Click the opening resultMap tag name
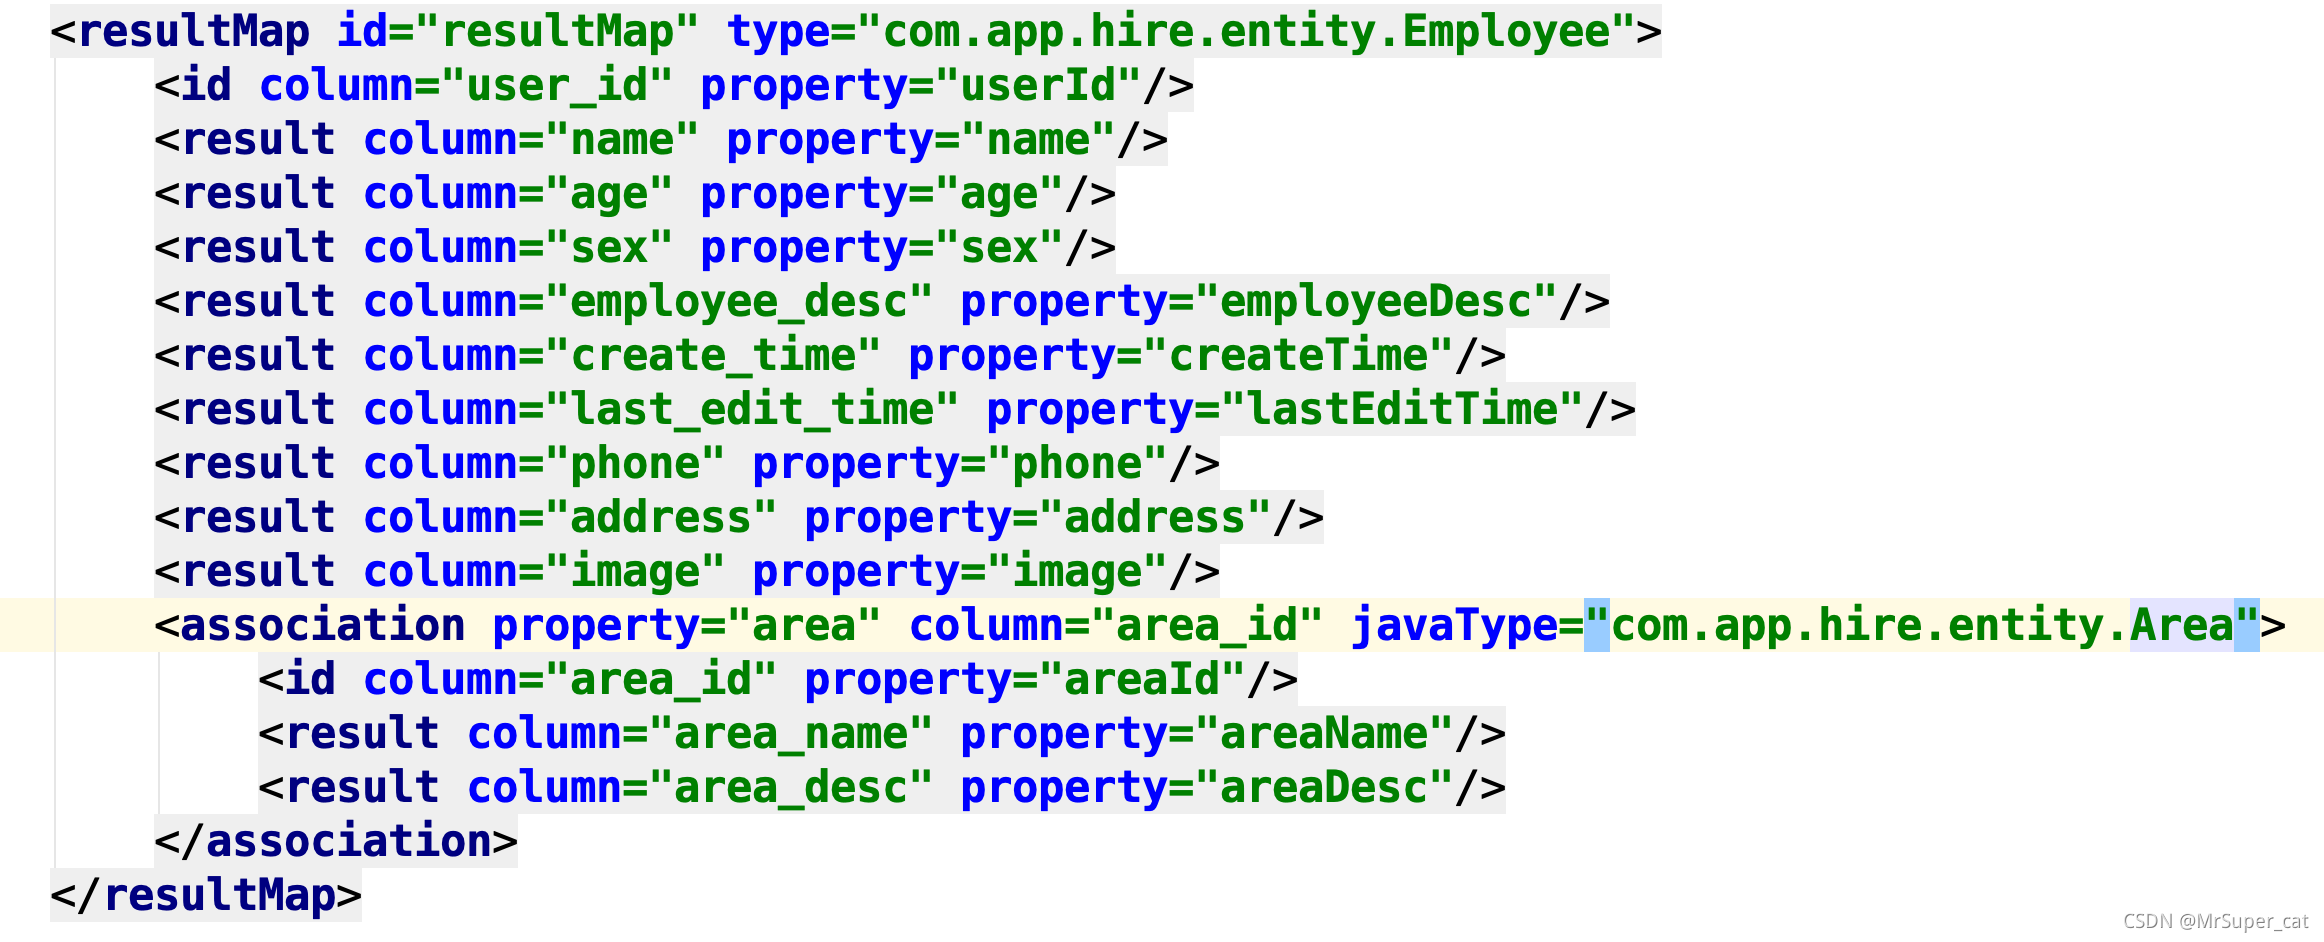The height and width of the screenshot is (942, 2324). (x=193, y=31)
